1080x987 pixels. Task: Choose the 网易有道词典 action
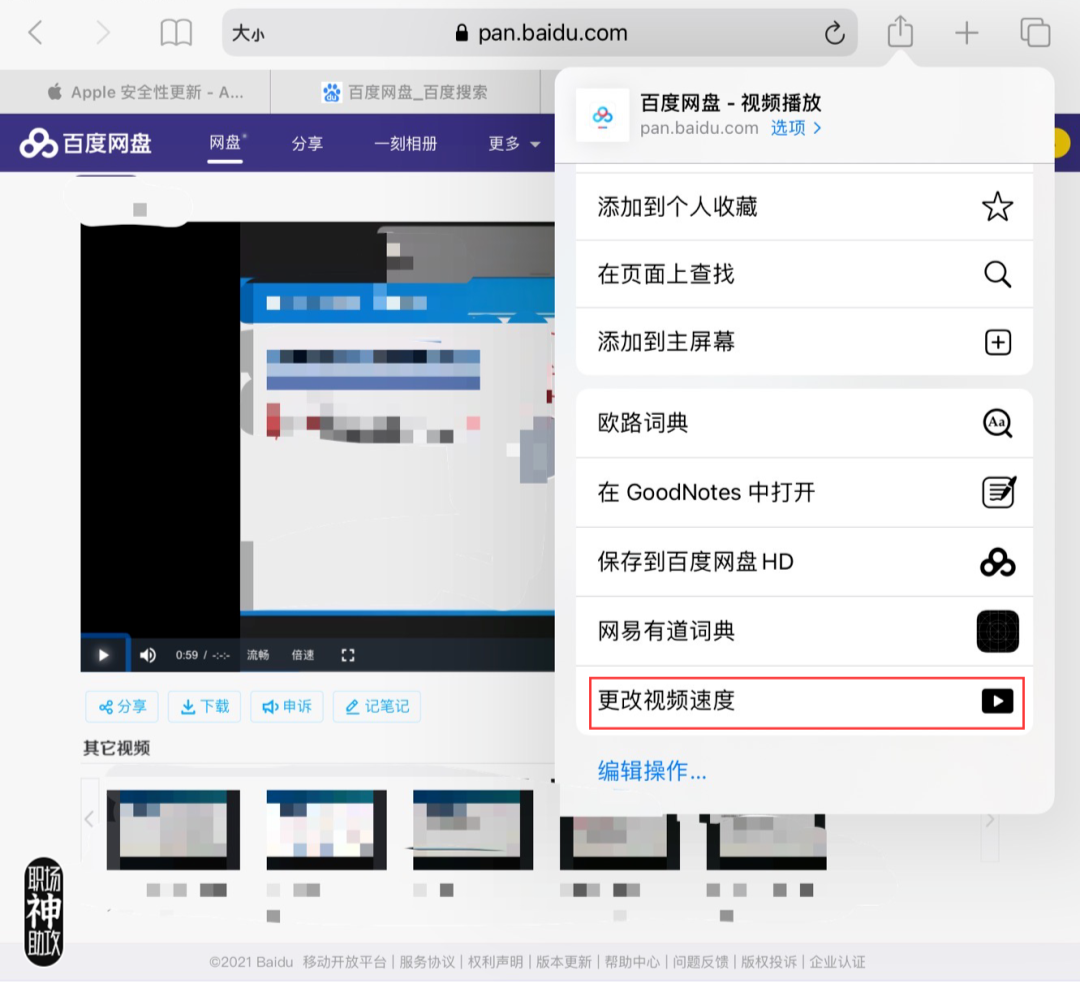pyautogui.click(x=804, y=631)
